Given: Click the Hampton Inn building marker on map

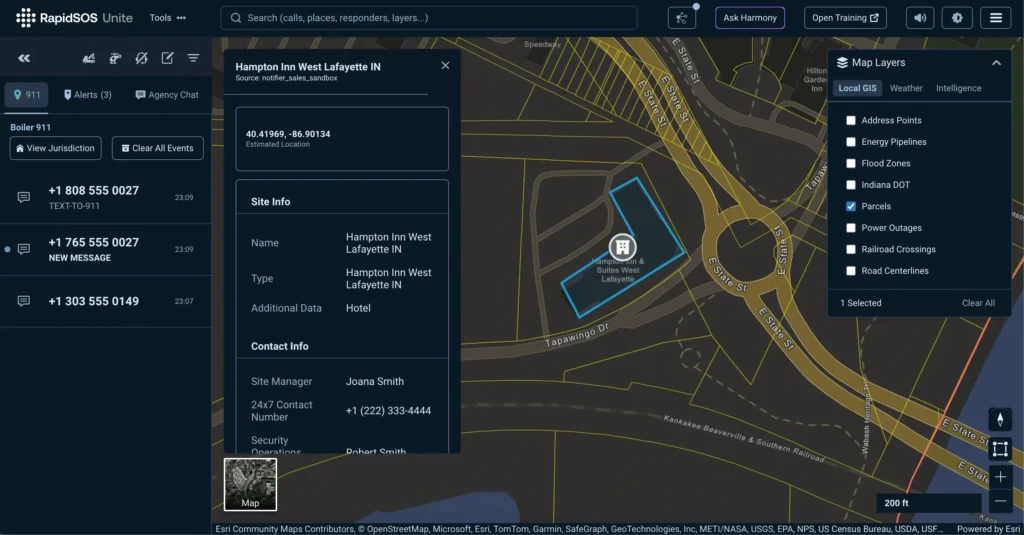Looking at the screenshot, I should point(622,247).
